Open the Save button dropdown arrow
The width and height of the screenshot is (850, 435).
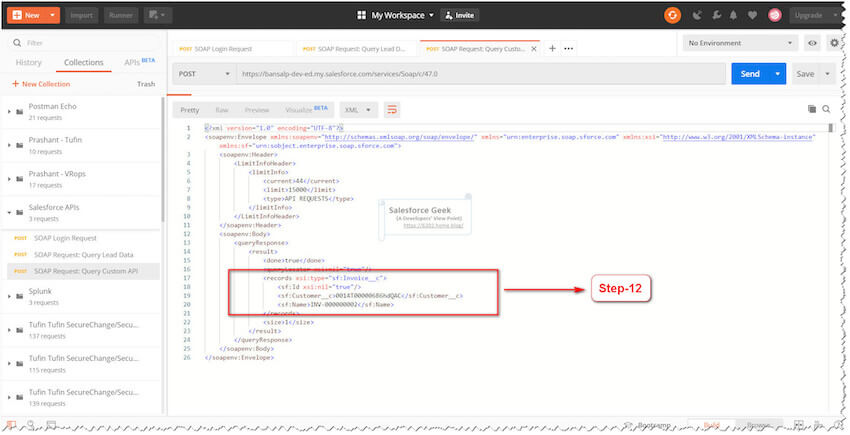click(828, 74)
